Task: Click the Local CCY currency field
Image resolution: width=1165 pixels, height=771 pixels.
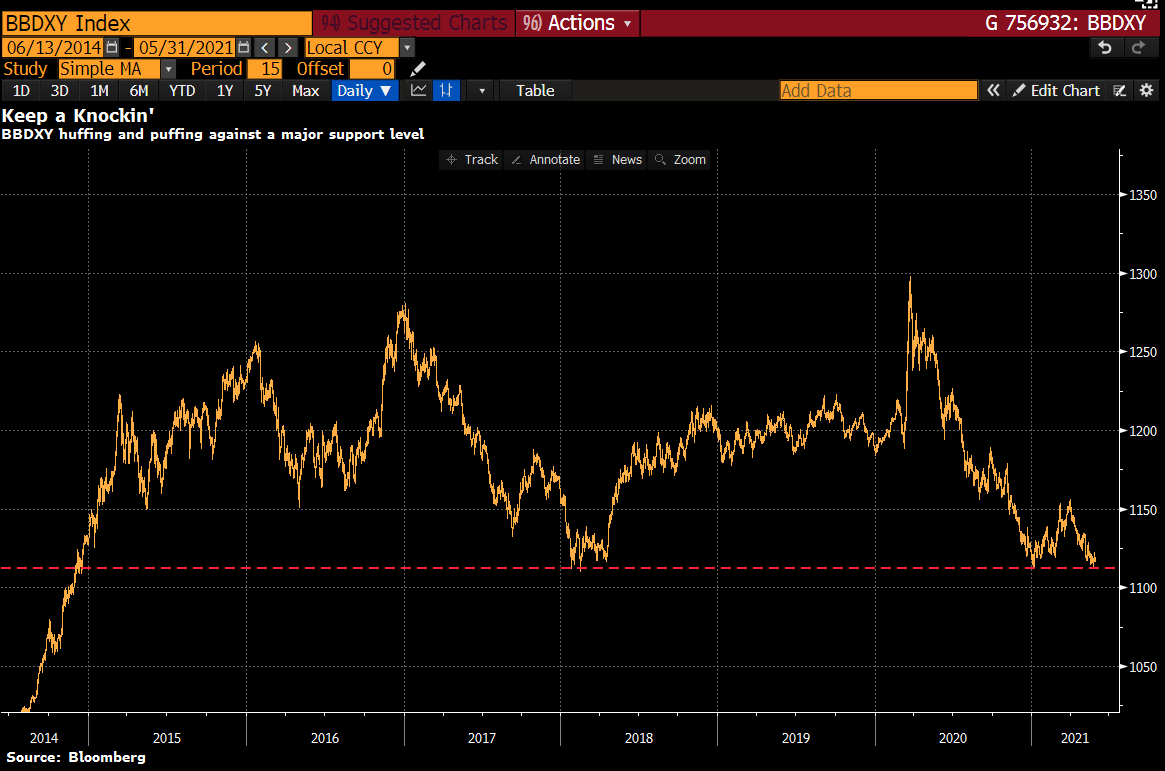Action: pyautogui.click(x=352, y=48)
